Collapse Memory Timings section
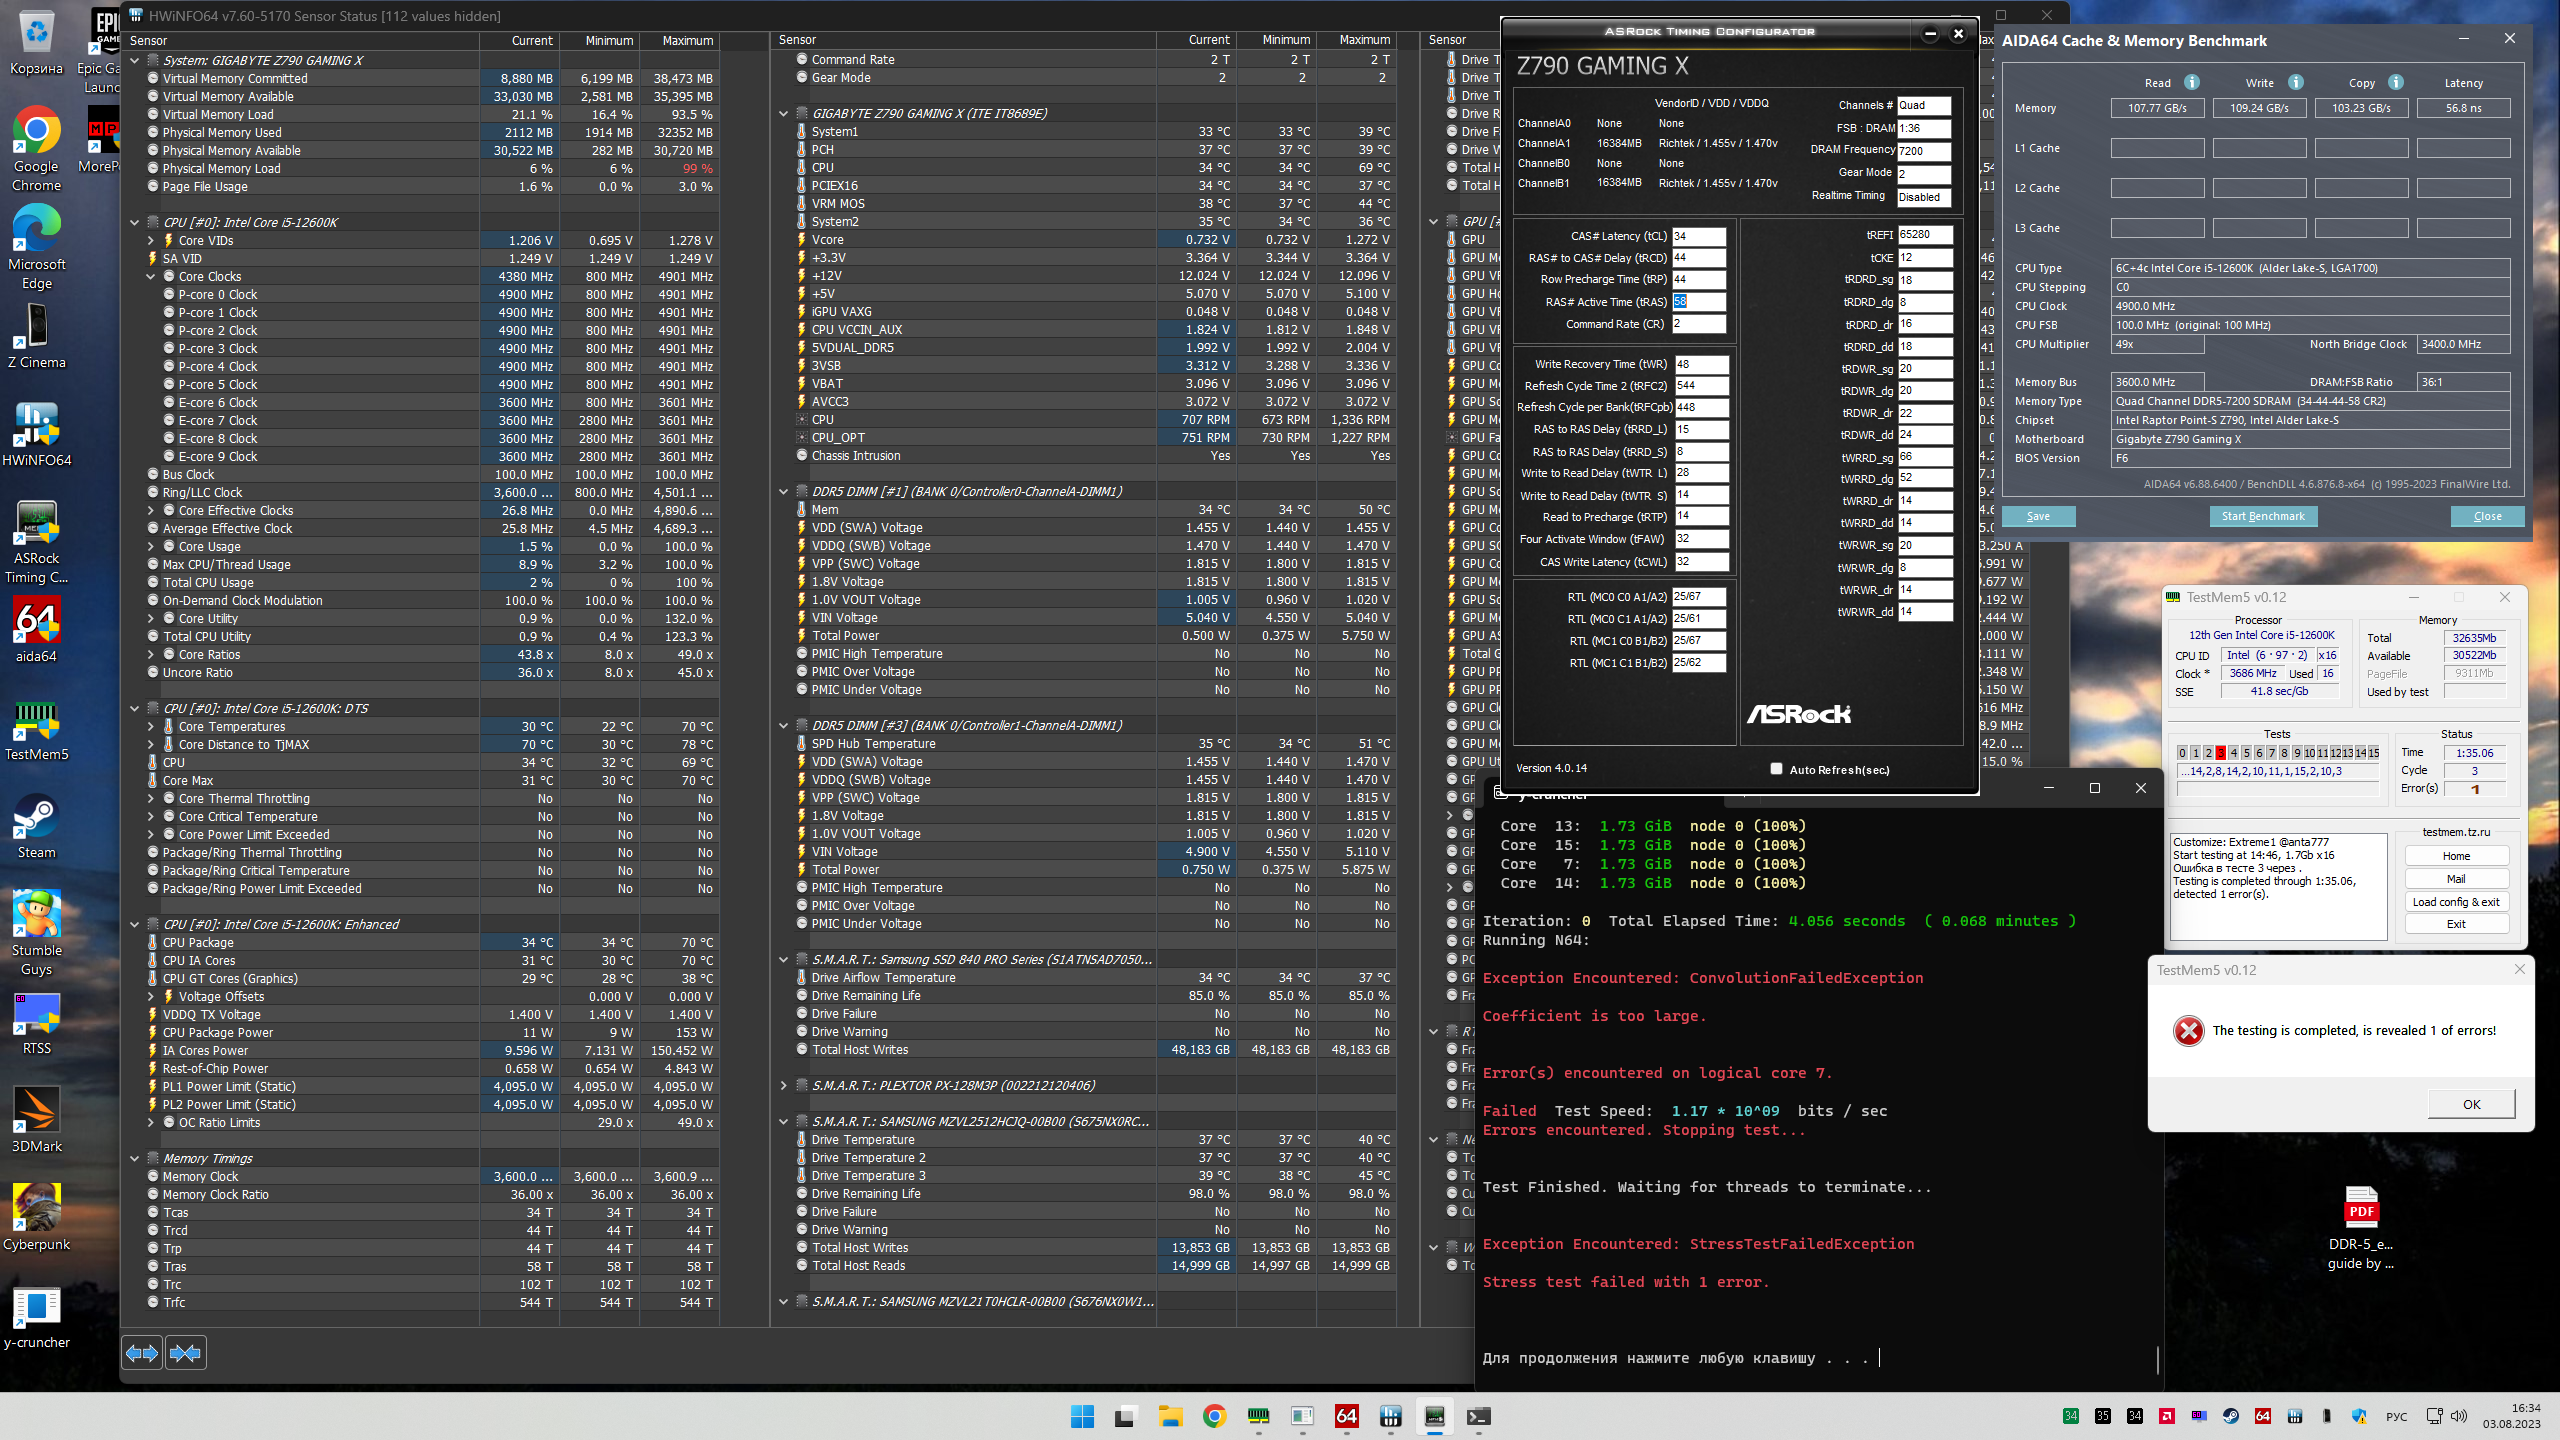2560x1440 pixels. [135, 1158]
